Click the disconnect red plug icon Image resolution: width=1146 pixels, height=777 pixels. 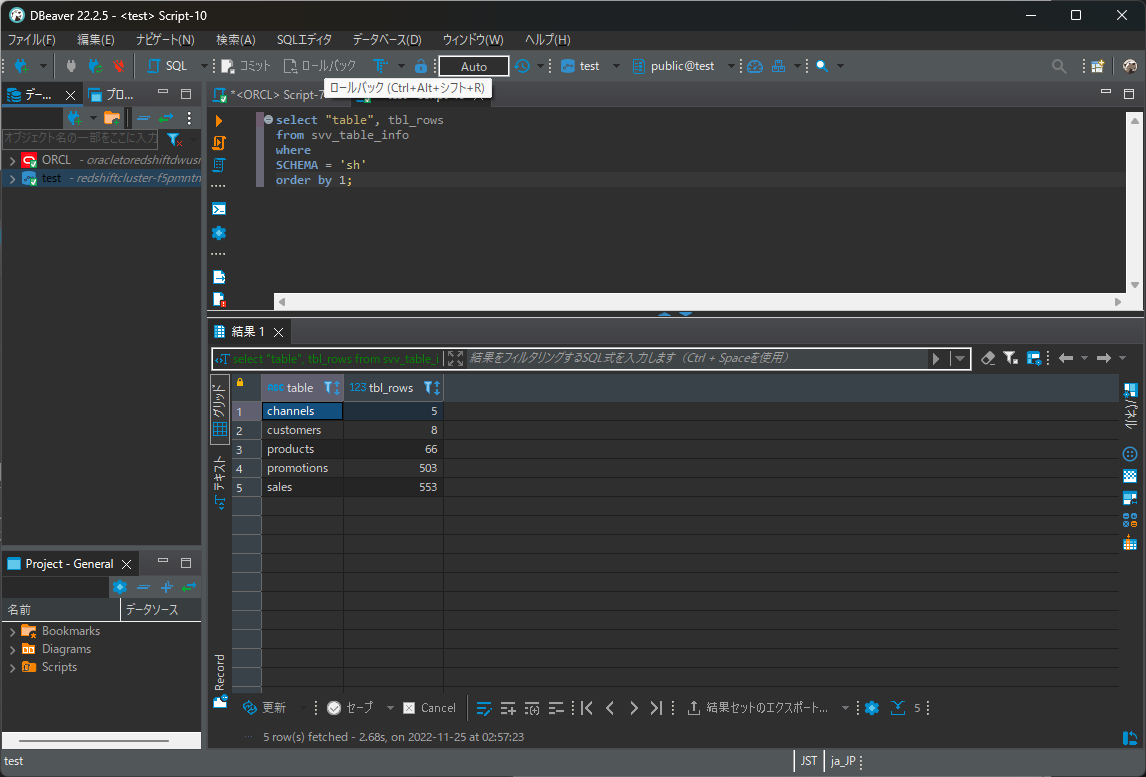[x=118, y=66]
